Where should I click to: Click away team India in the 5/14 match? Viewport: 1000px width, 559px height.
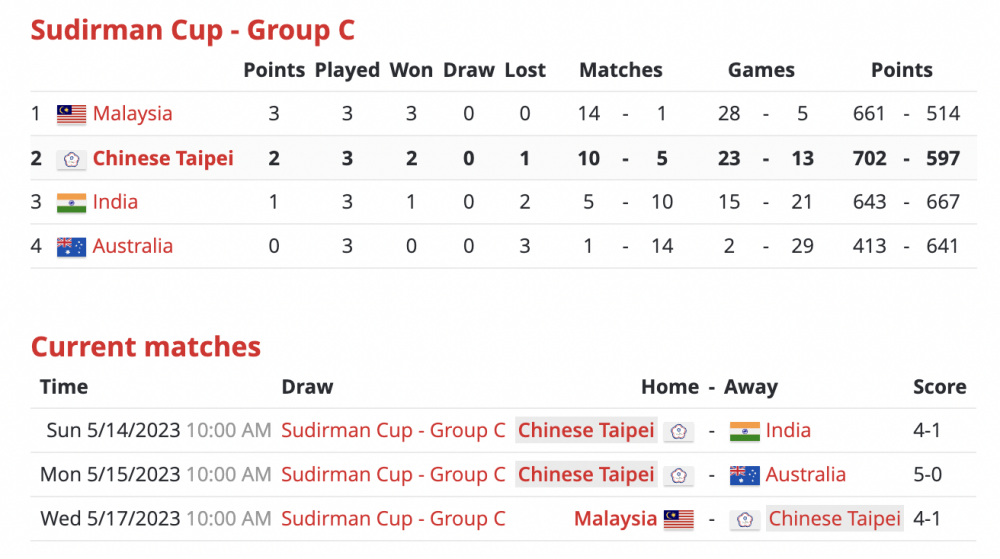pos(788,431)
